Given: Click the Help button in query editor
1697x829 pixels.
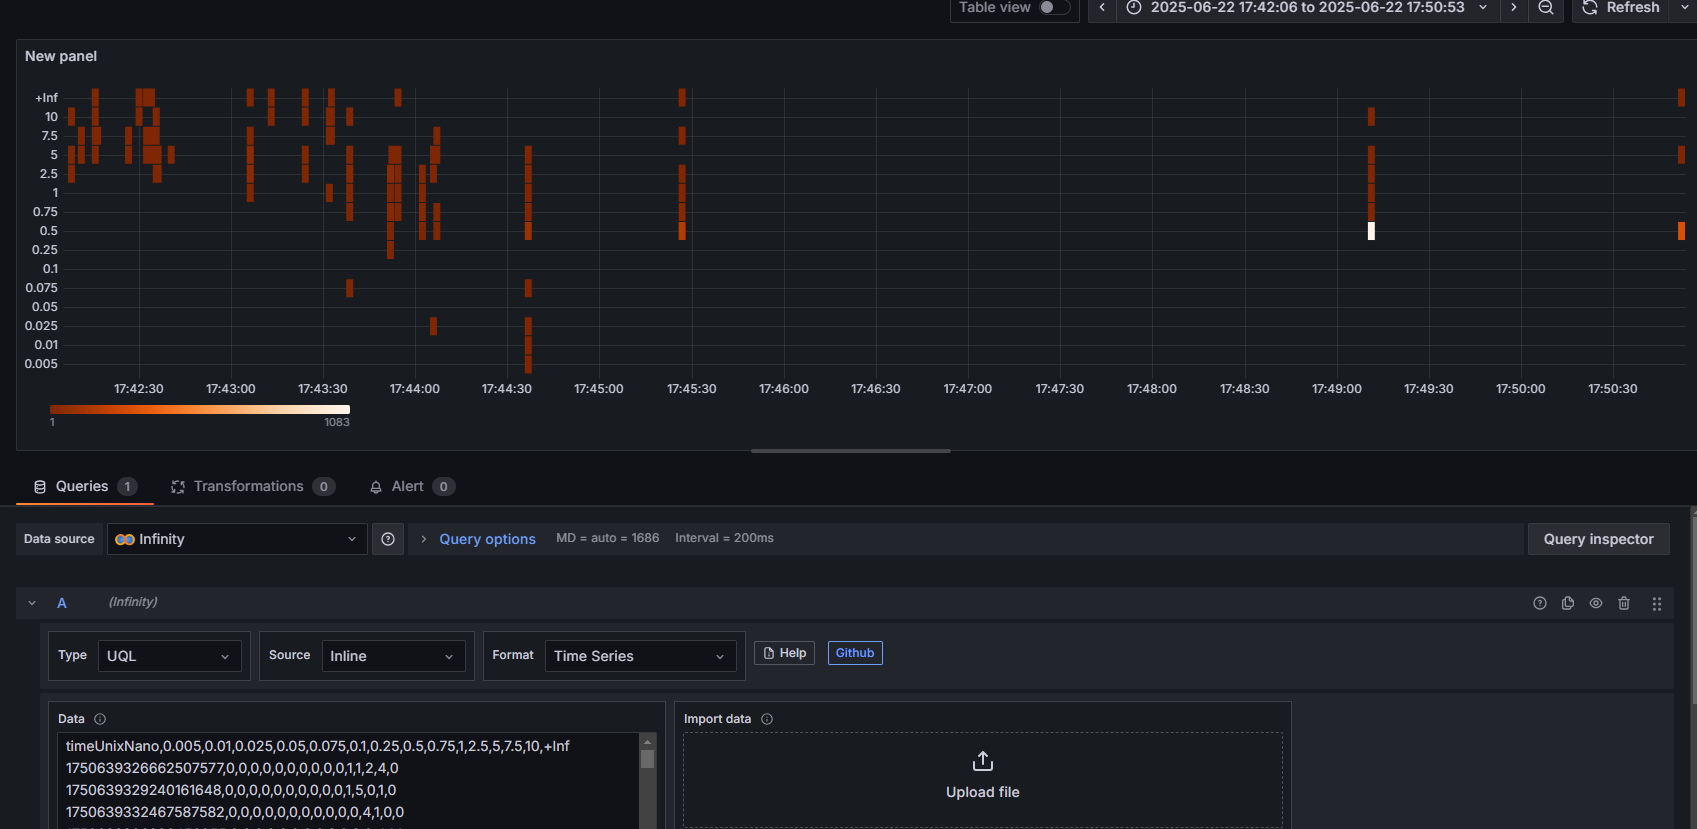Looking at the screenshot, I should 784,653.
